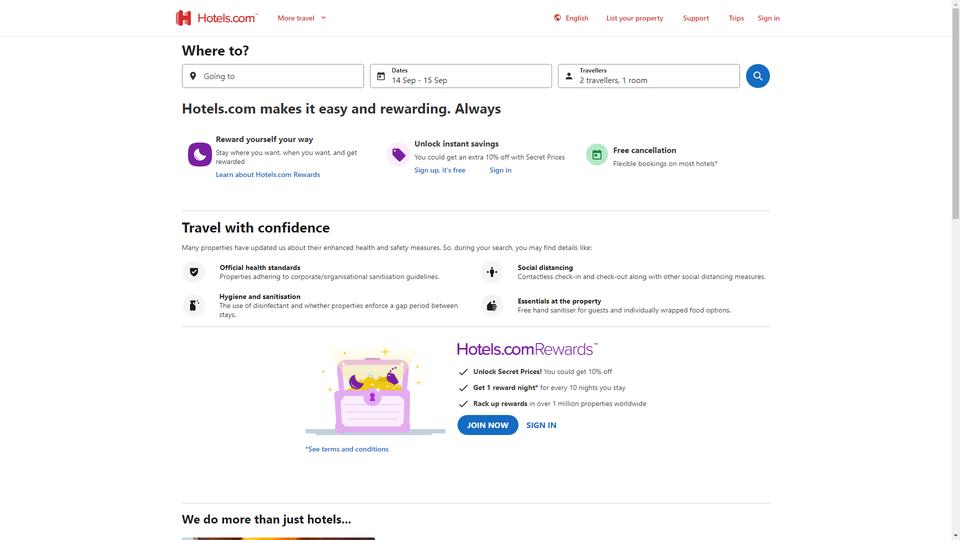Screen dimensions: 960x540
Task: Click the Going to destination field
Action: coord(272,76)
